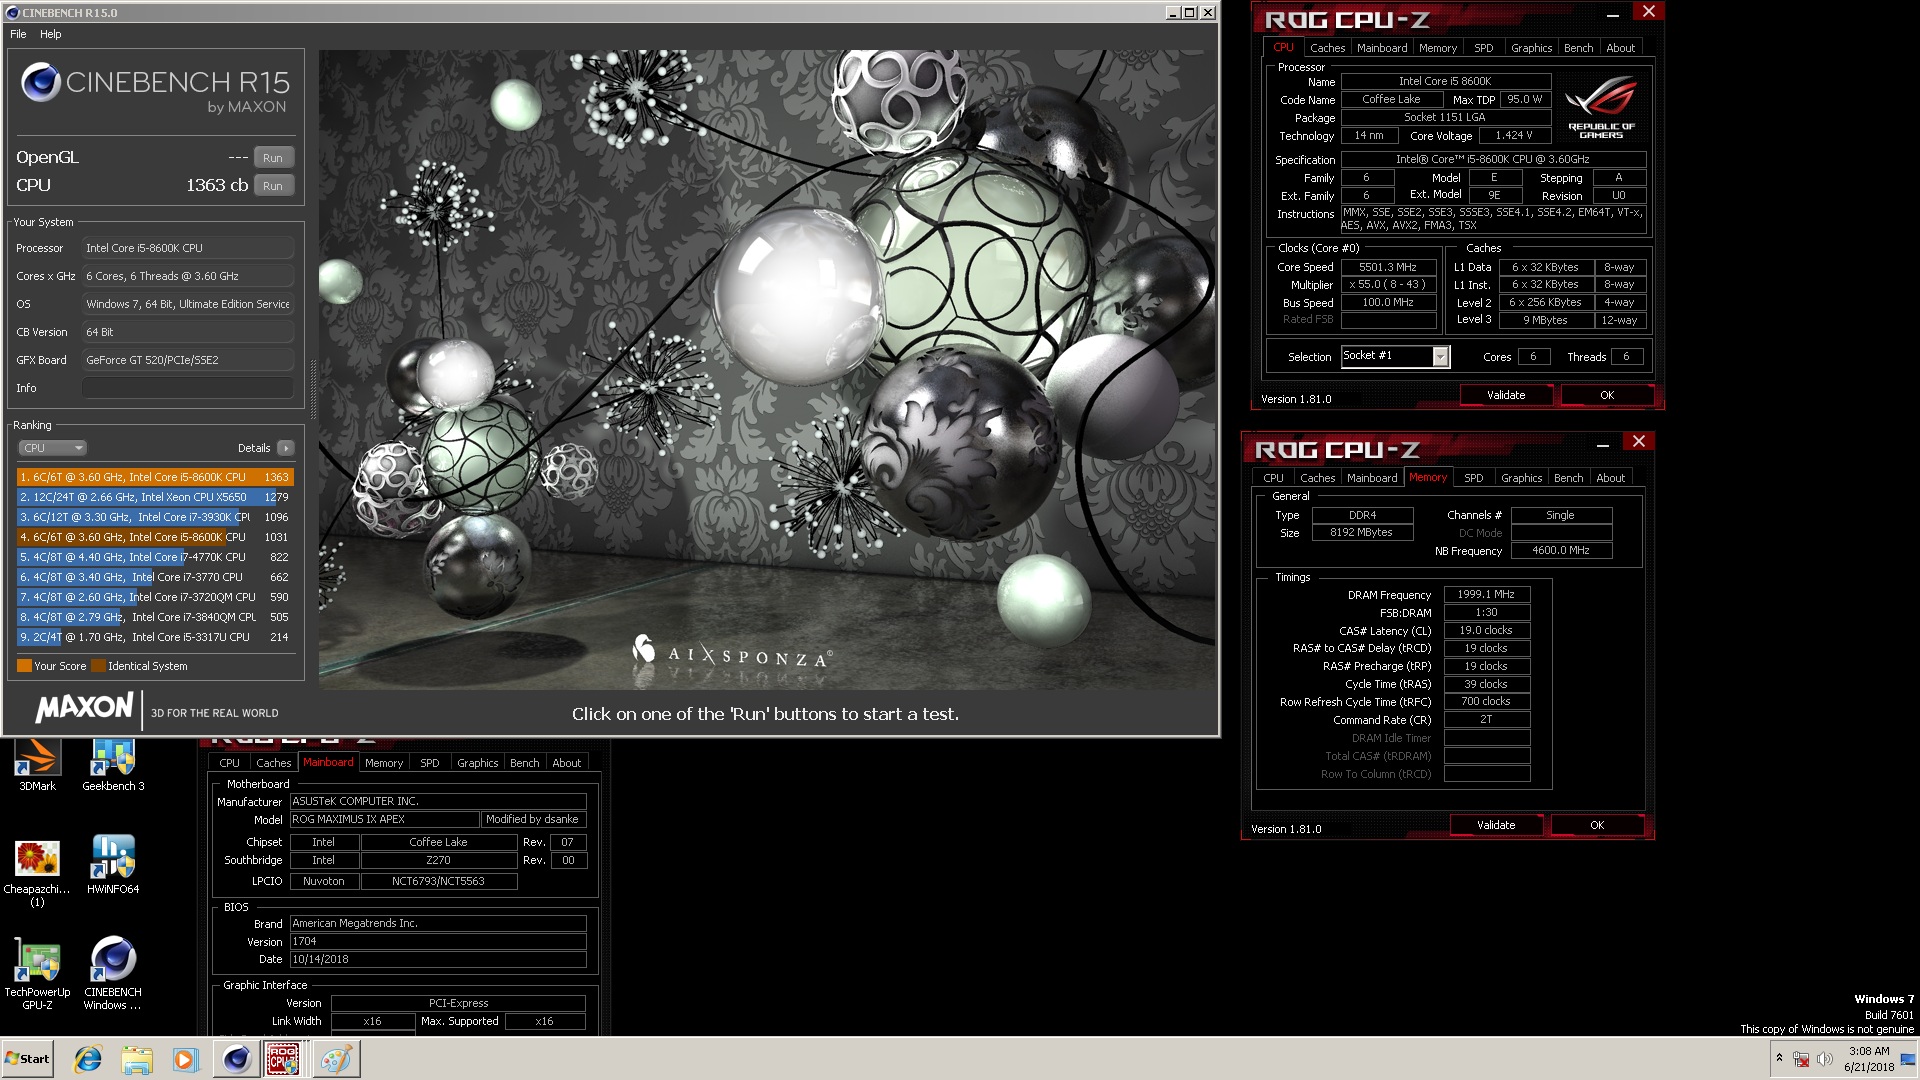Open Mainboard tab in top CPU-Z window
1920x1080 pixels.
(x=1381, y=48)
